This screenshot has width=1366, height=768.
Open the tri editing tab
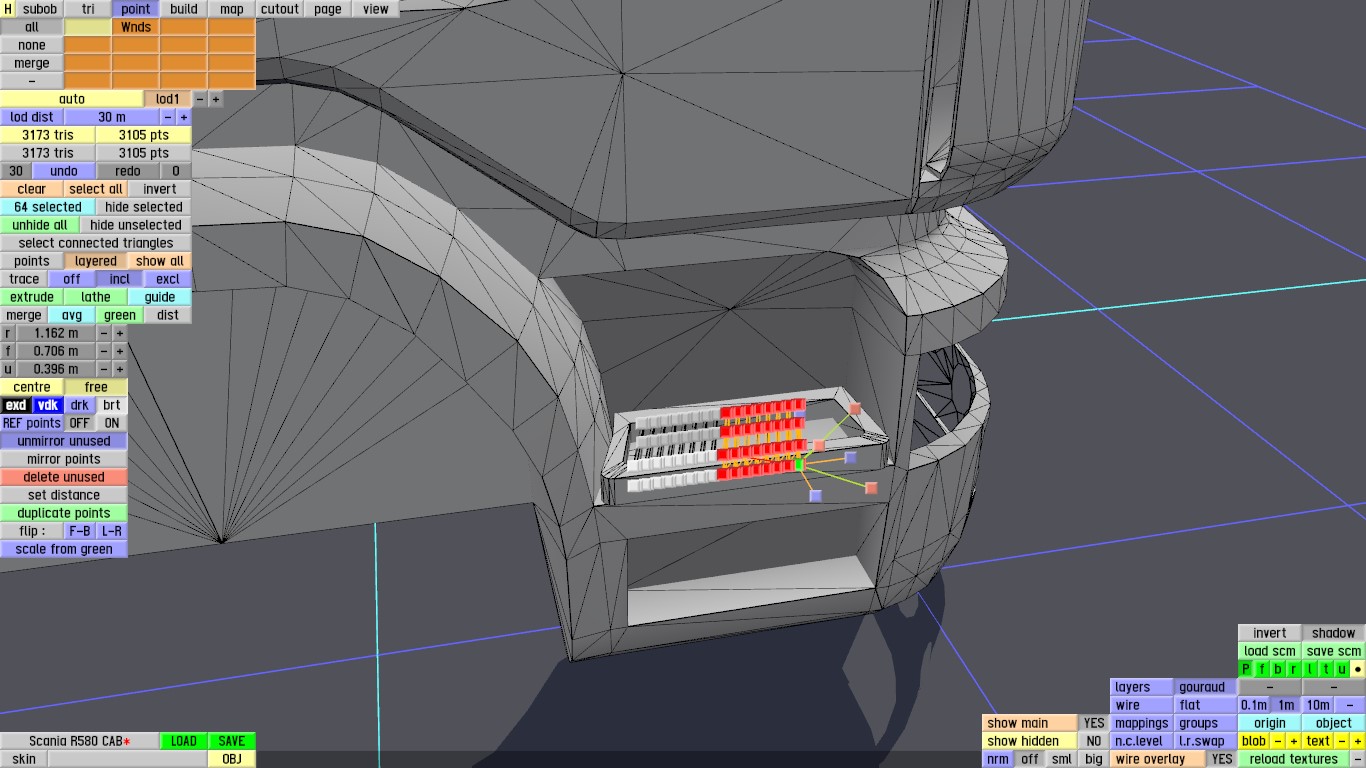pos(88,9)
